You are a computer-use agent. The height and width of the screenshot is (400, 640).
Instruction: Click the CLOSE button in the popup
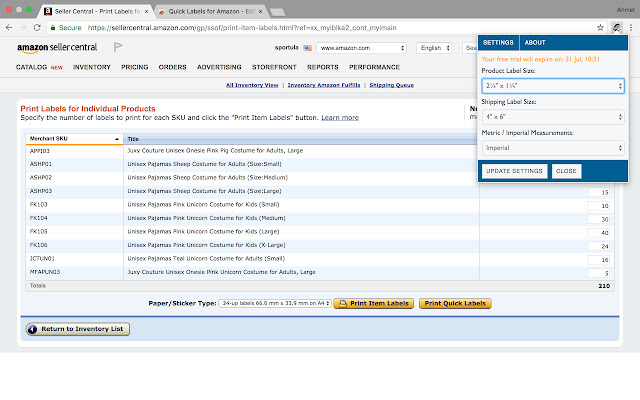566,171
